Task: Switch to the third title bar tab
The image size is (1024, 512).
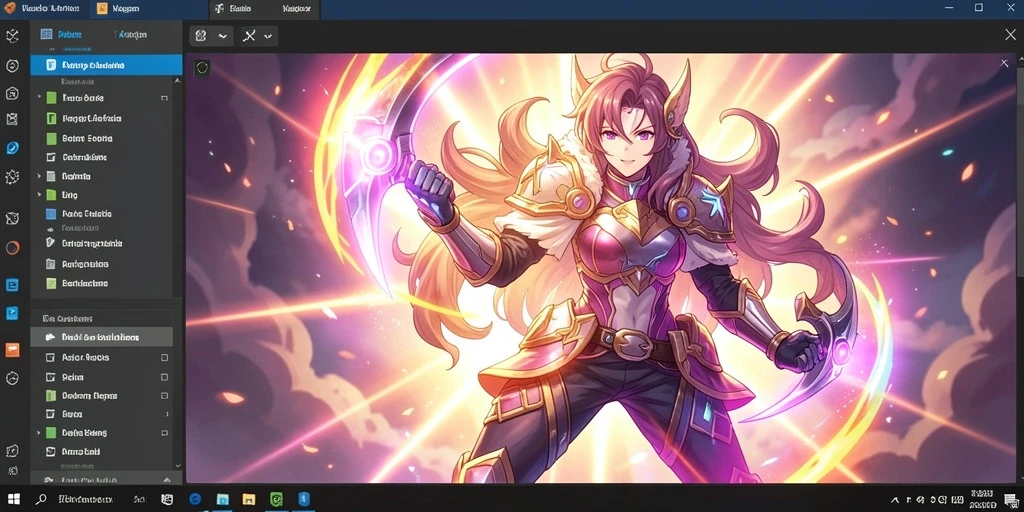Action: (264, 8)
